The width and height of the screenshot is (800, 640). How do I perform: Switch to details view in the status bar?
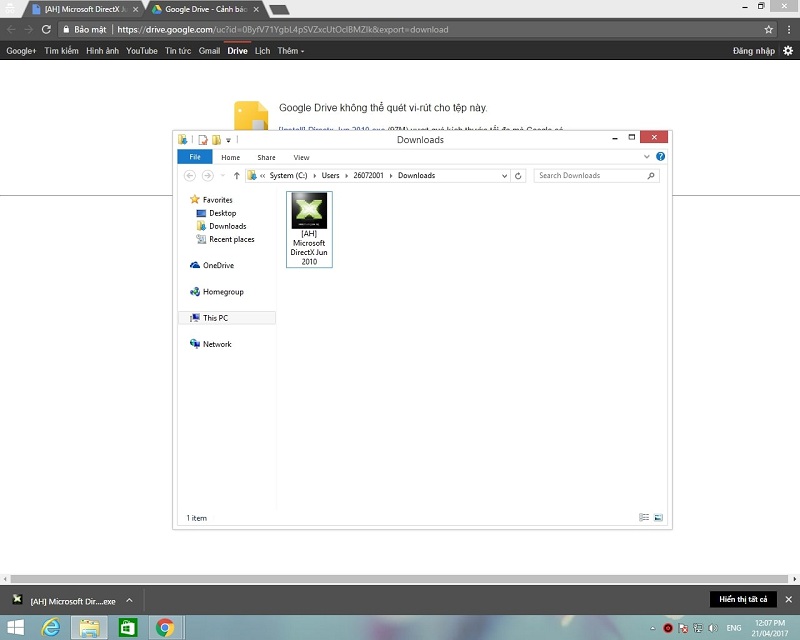pos(644,517)
